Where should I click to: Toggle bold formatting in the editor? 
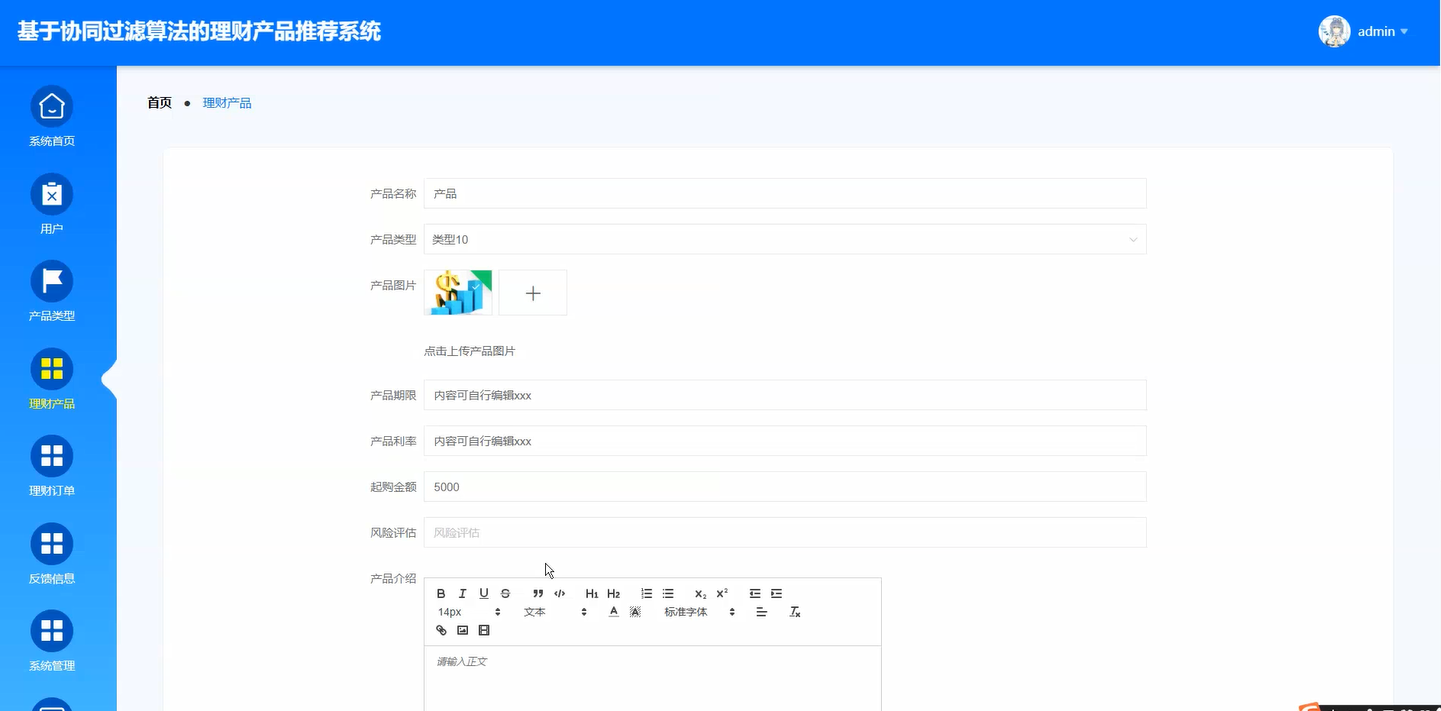click(441, 593)
